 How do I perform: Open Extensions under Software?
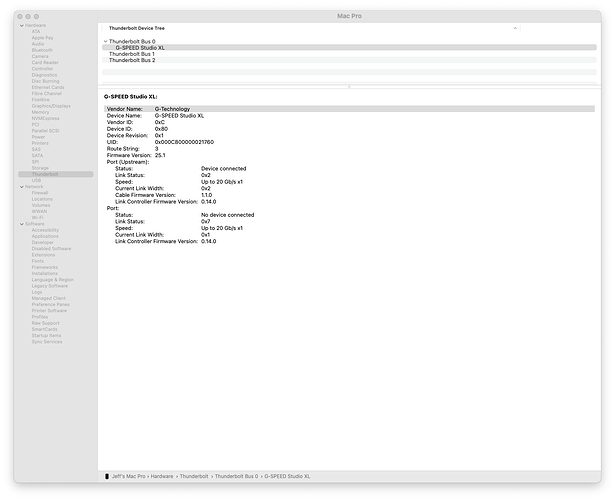point(43,255)
